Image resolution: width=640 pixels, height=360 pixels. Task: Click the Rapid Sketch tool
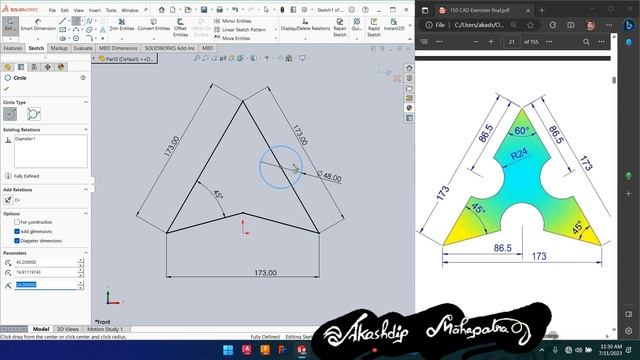point(373,27)
